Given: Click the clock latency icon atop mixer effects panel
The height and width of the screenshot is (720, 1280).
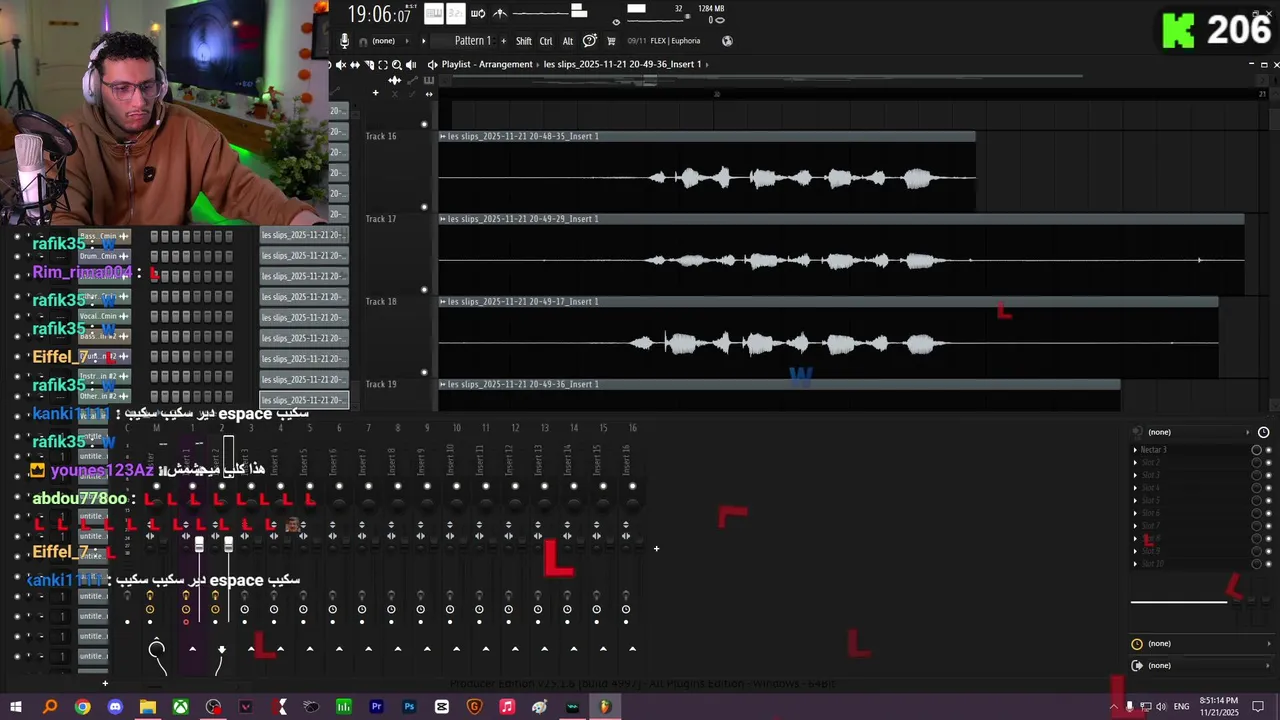Looking at the screenshot, I should 1263,432.
